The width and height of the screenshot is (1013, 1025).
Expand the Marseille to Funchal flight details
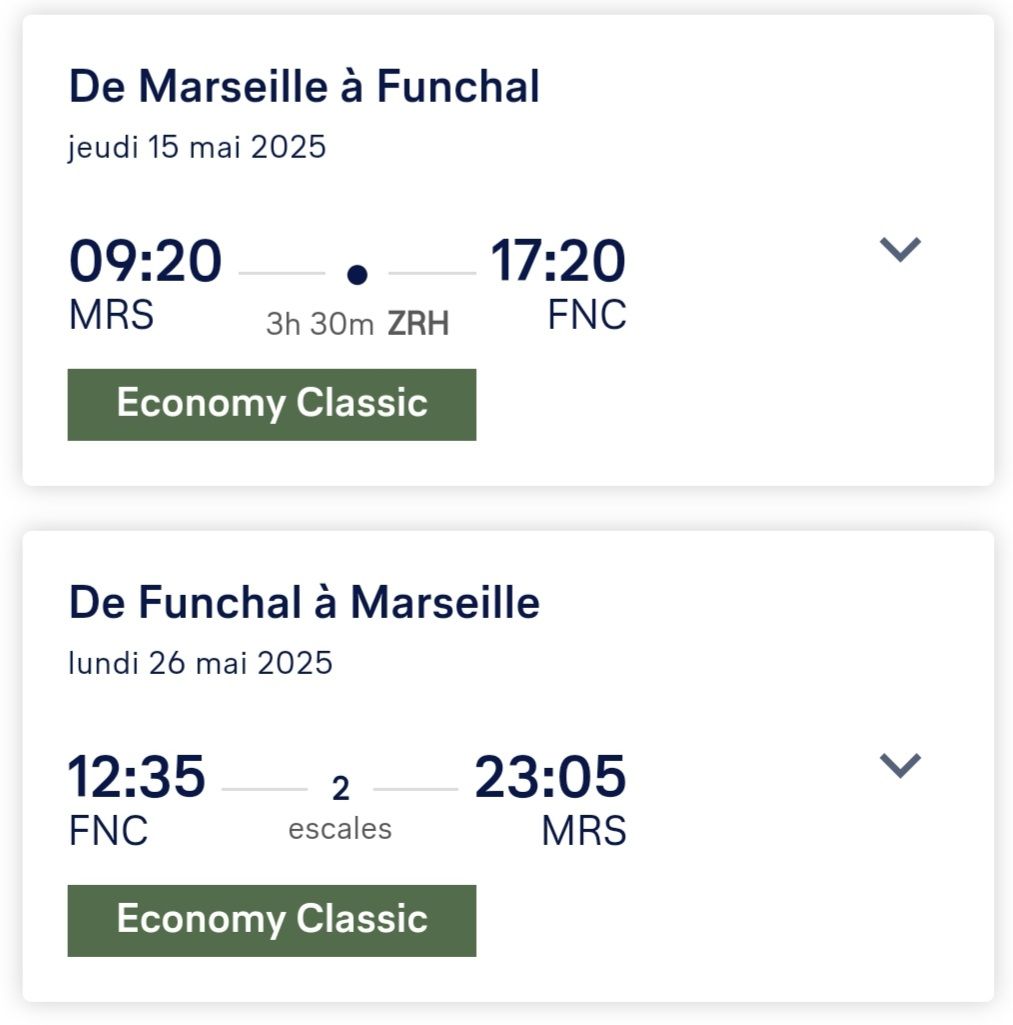pos(899,249)
